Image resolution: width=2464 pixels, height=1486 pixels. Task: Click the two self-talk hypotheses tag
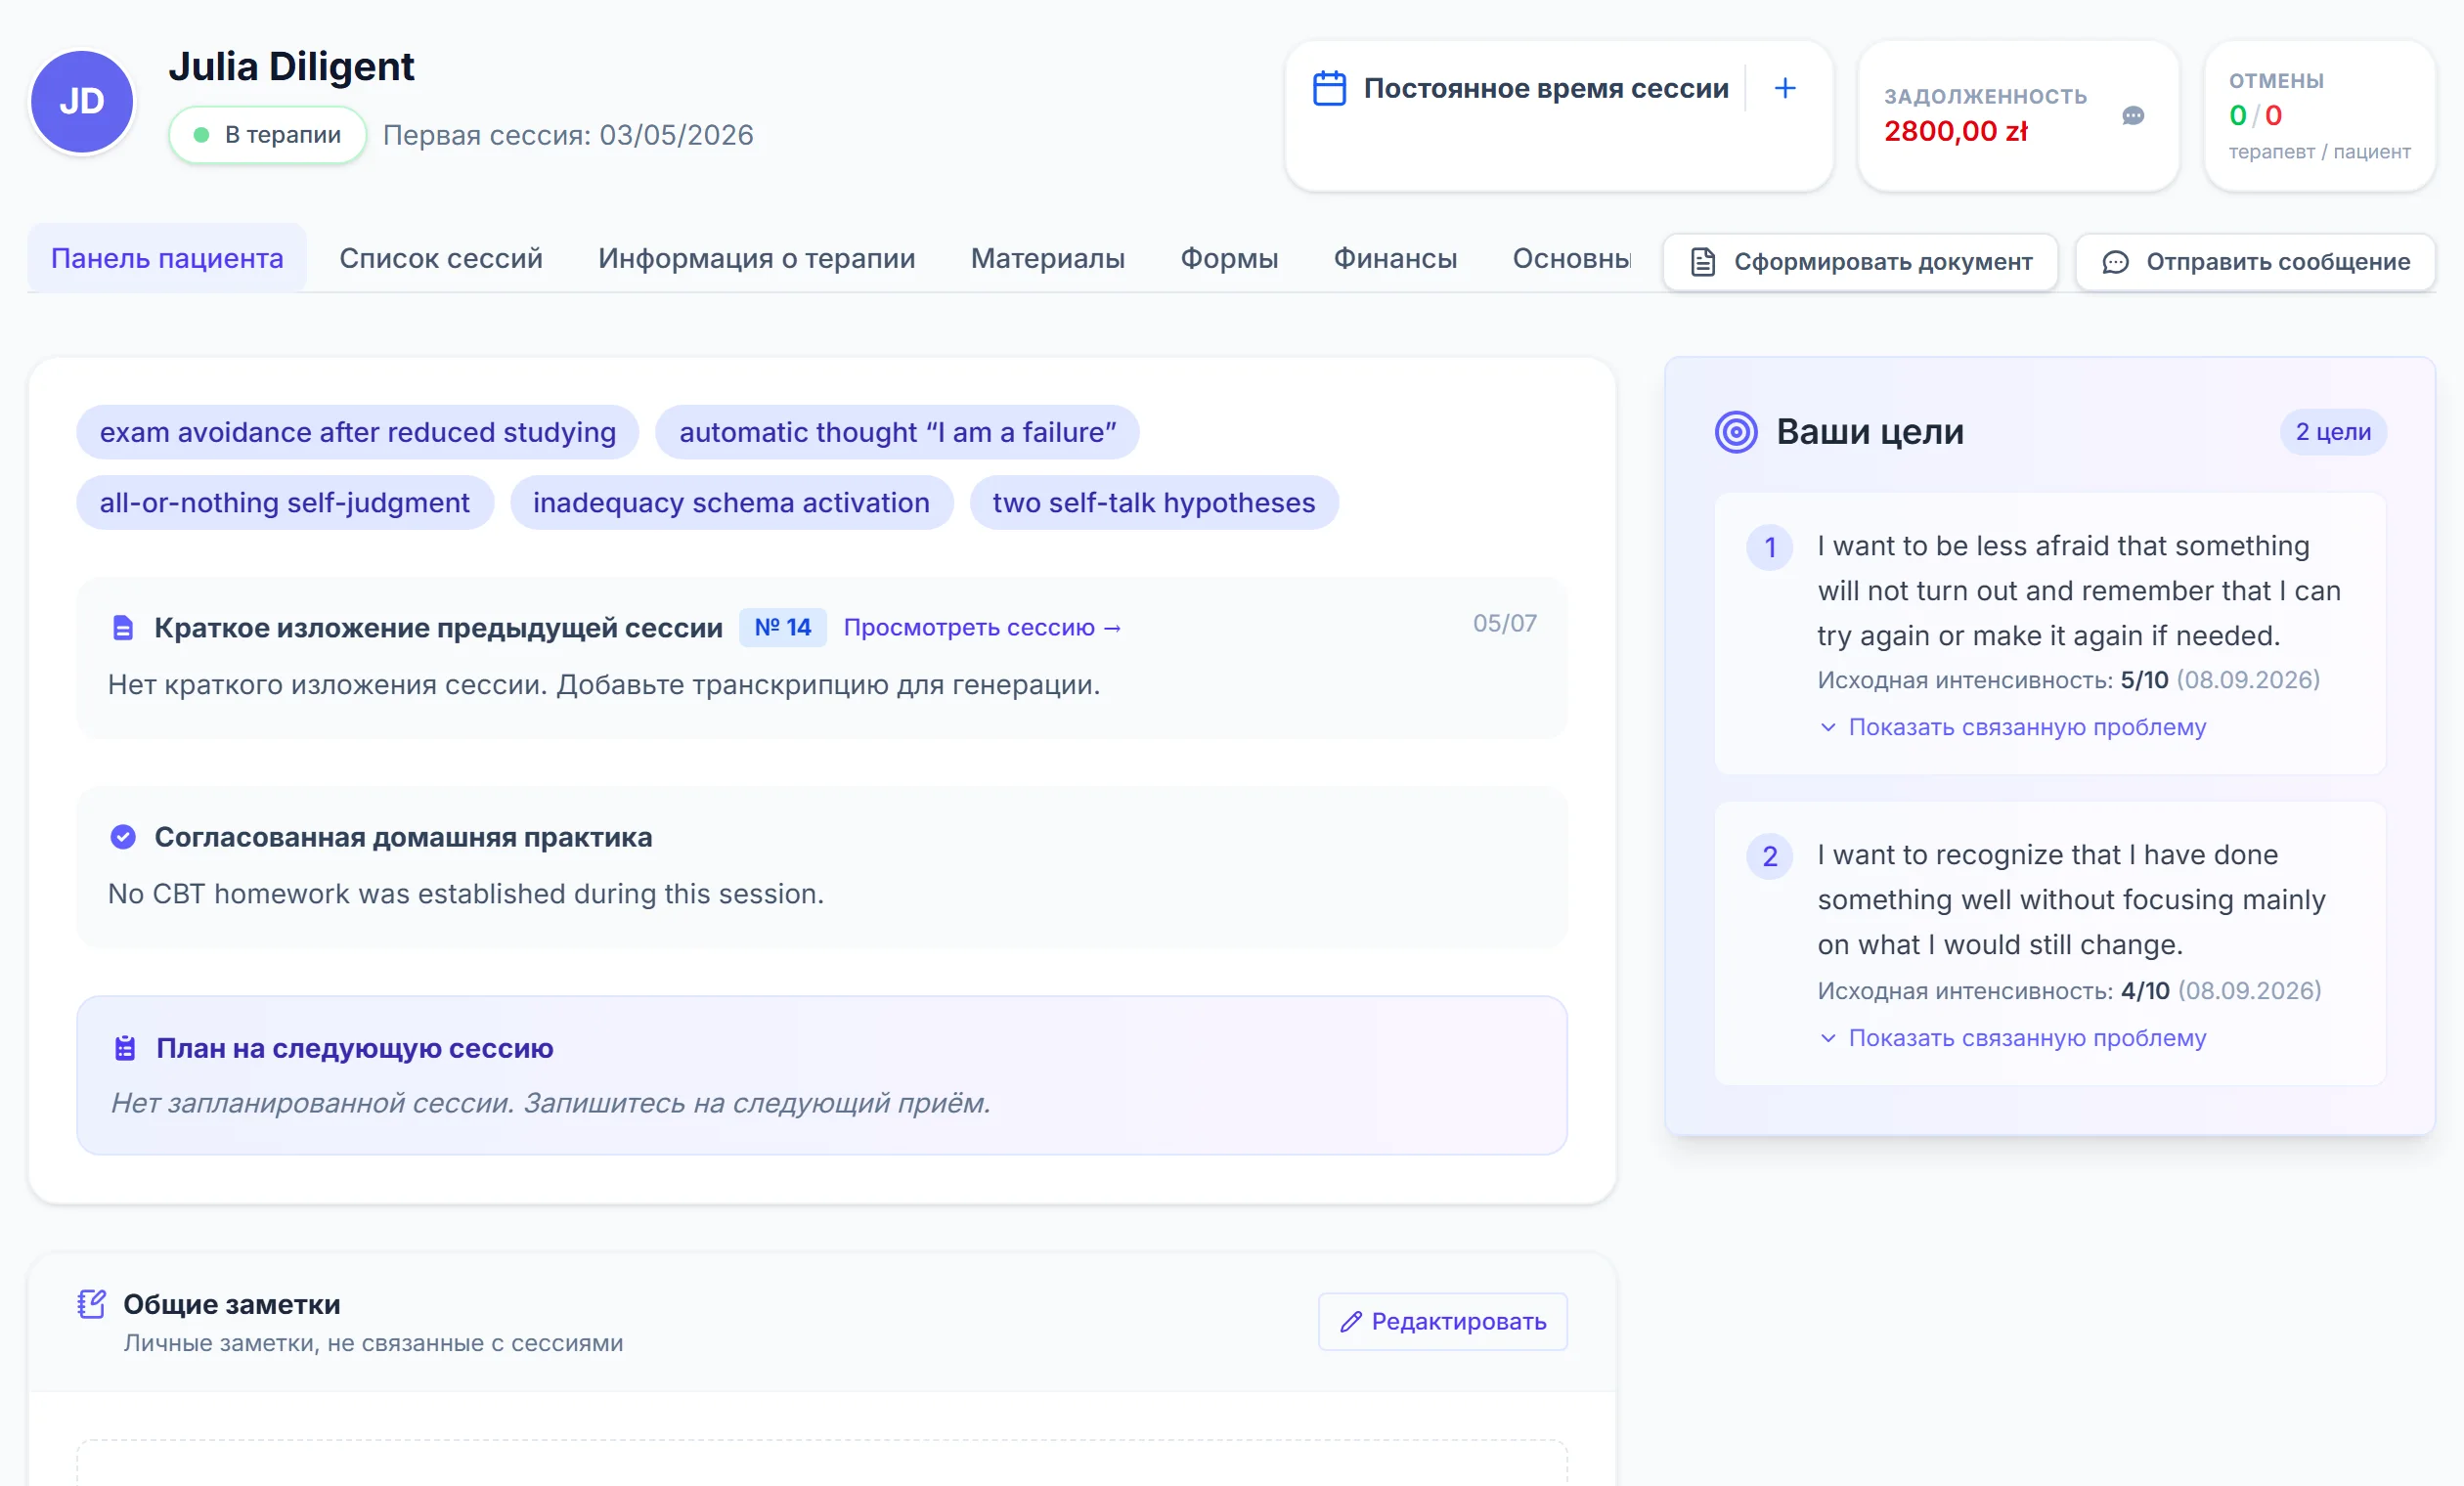(x=1154, y=502)
